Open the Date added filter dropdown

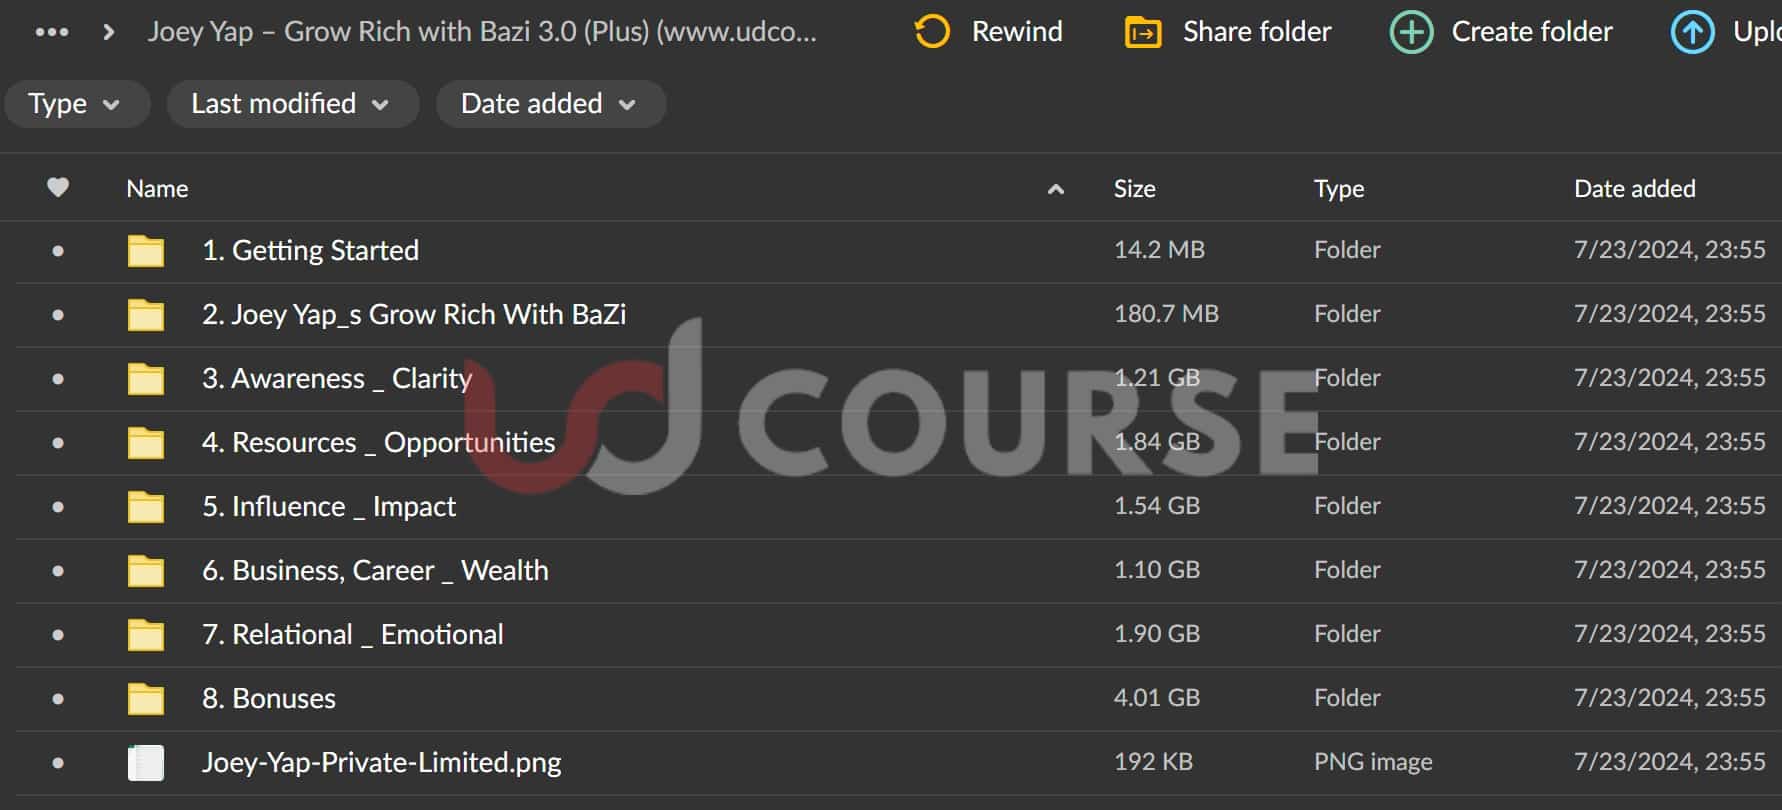(549, 104)
